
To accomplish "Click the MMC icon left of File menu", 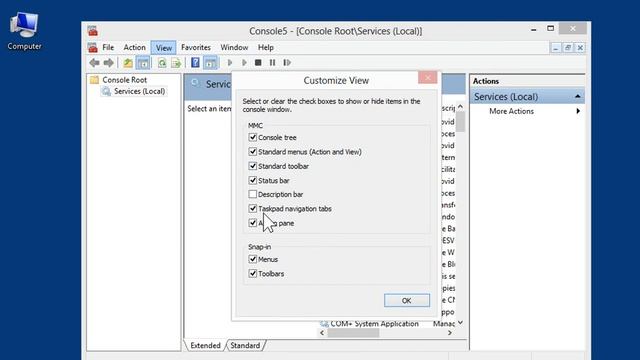I will 93,47.
